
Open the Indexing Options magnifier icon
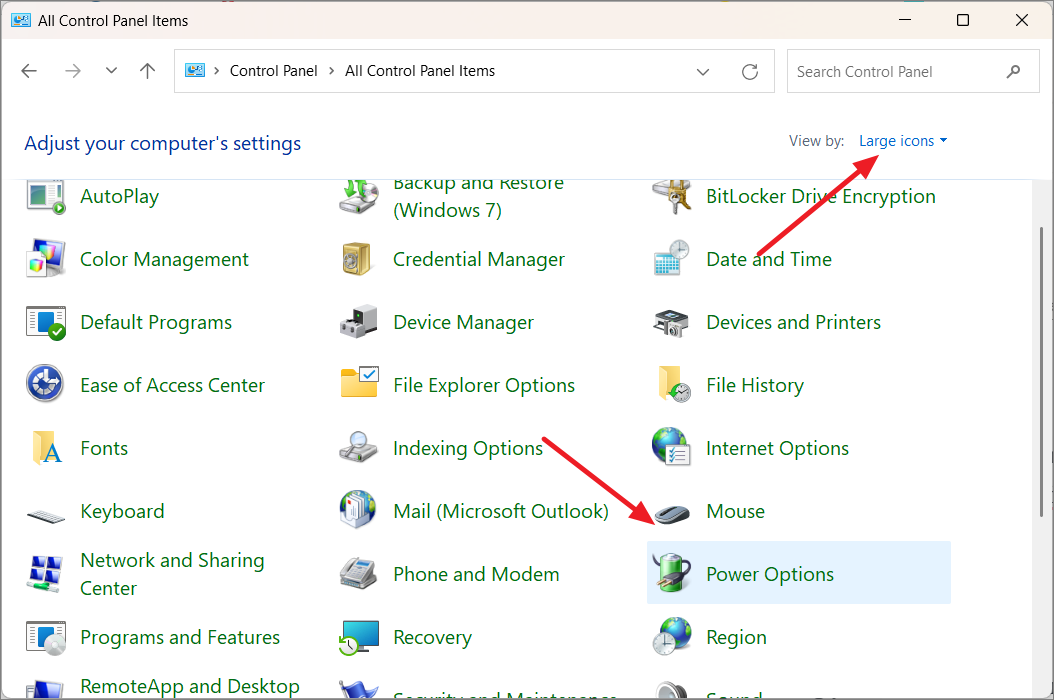[358, 447]
